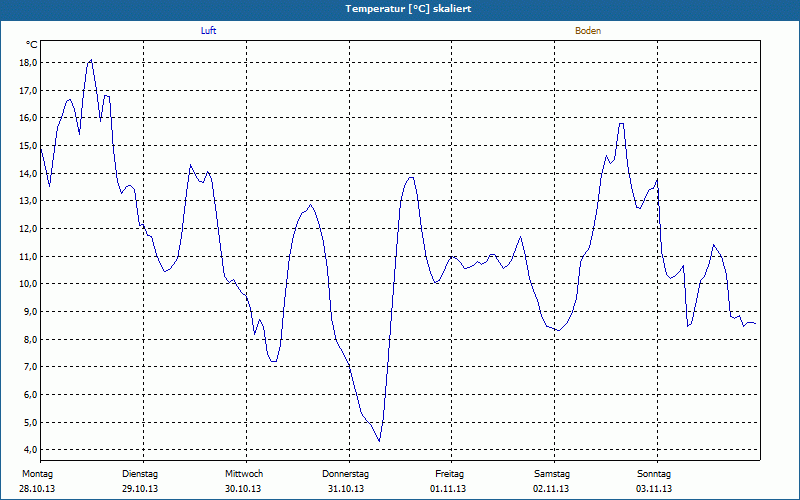This screenshot has height=500, width=800.
Task: Click the 18° peak on Monday's curve
Action: (91, 60)
